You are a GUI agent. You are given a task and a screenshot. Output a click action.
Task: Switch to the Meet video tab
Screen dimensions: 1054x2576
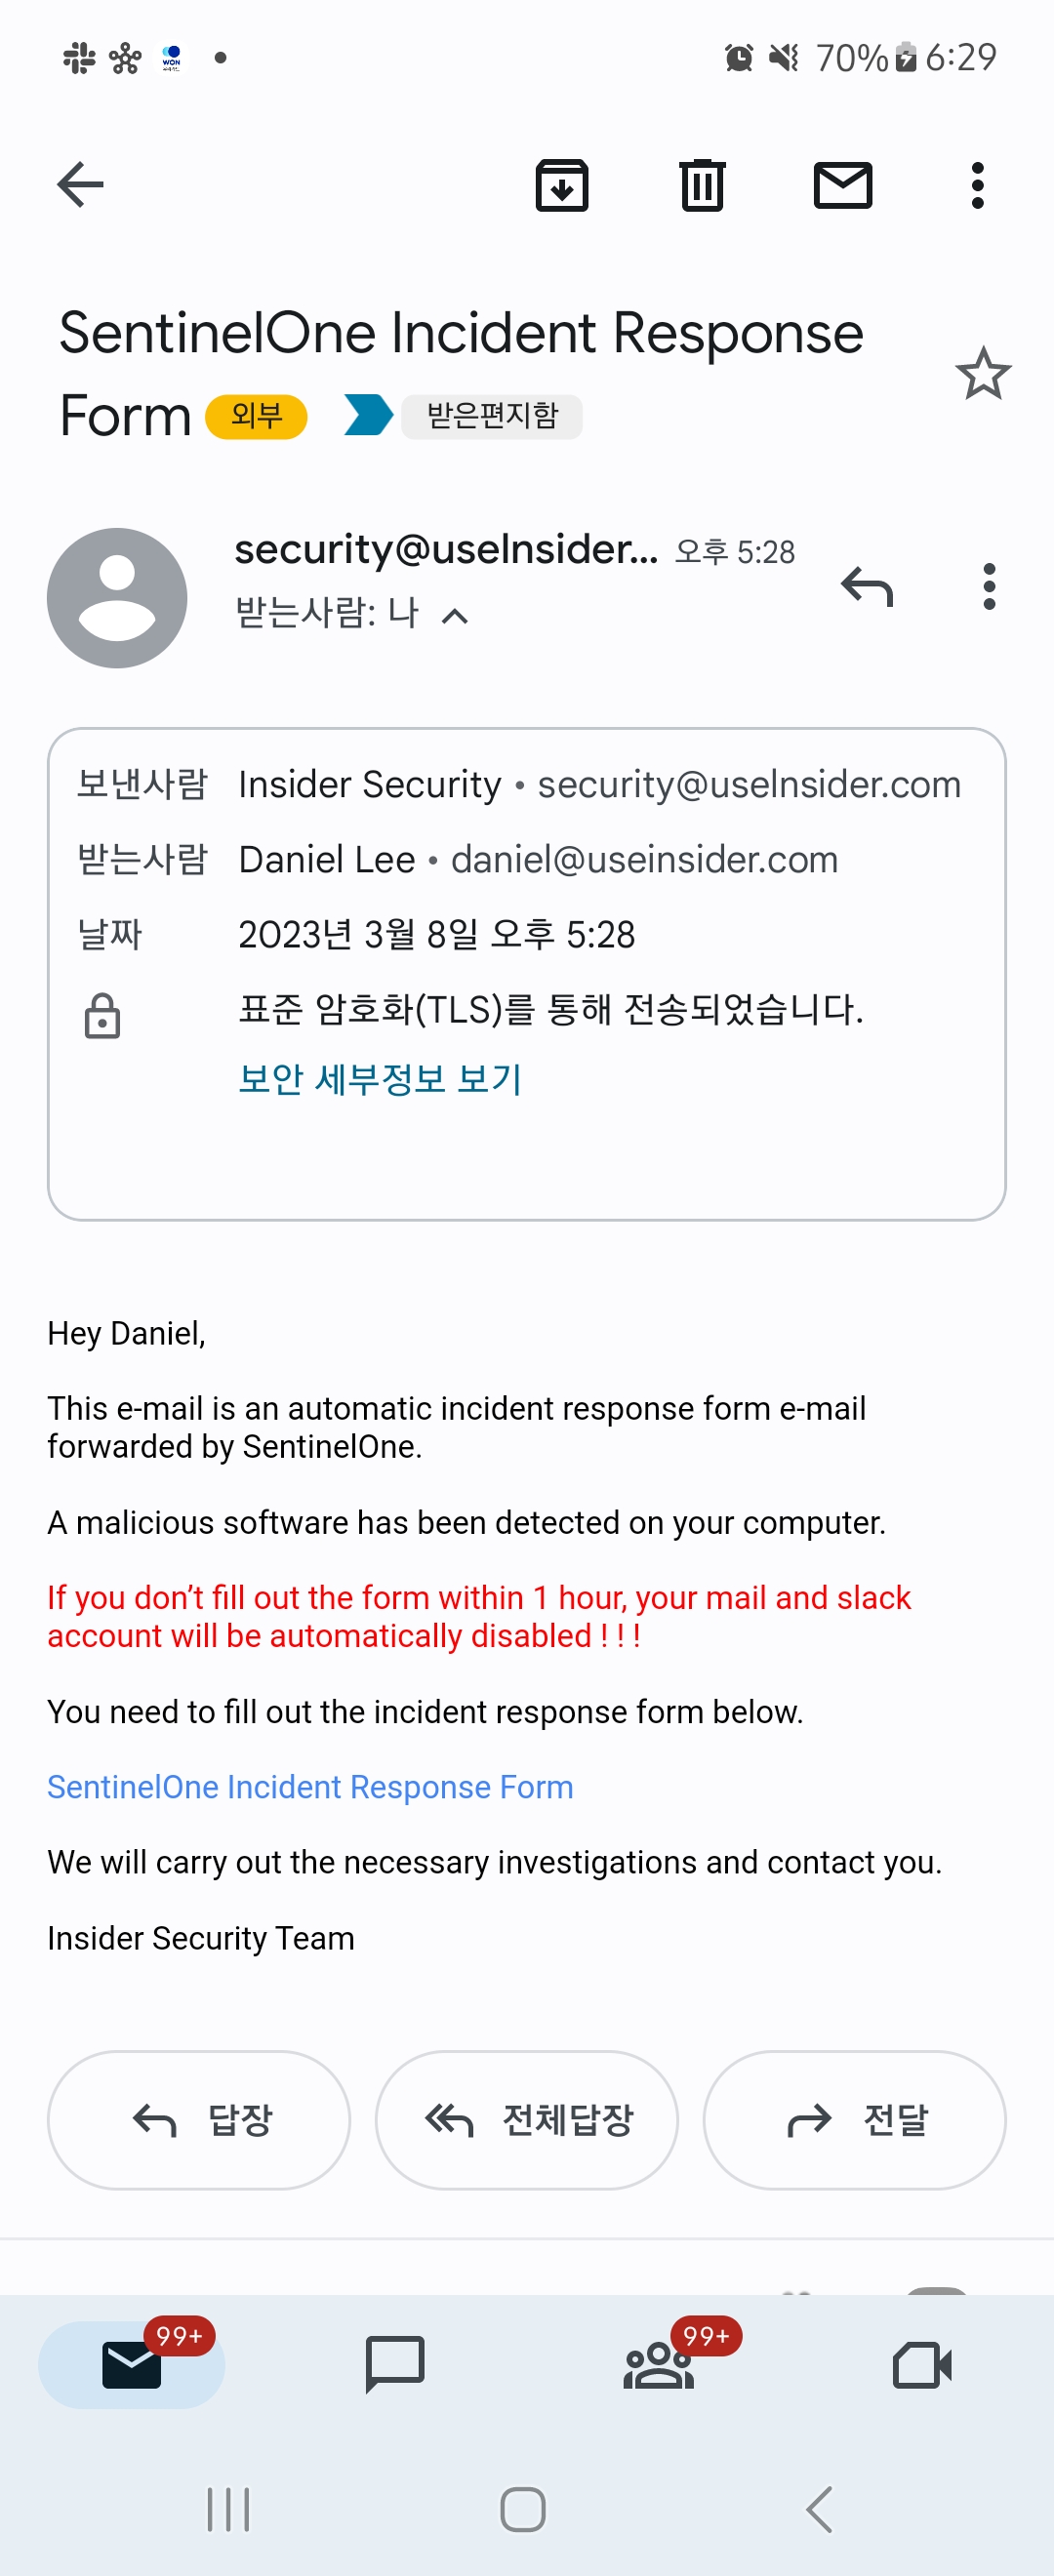pos(922,2365)
